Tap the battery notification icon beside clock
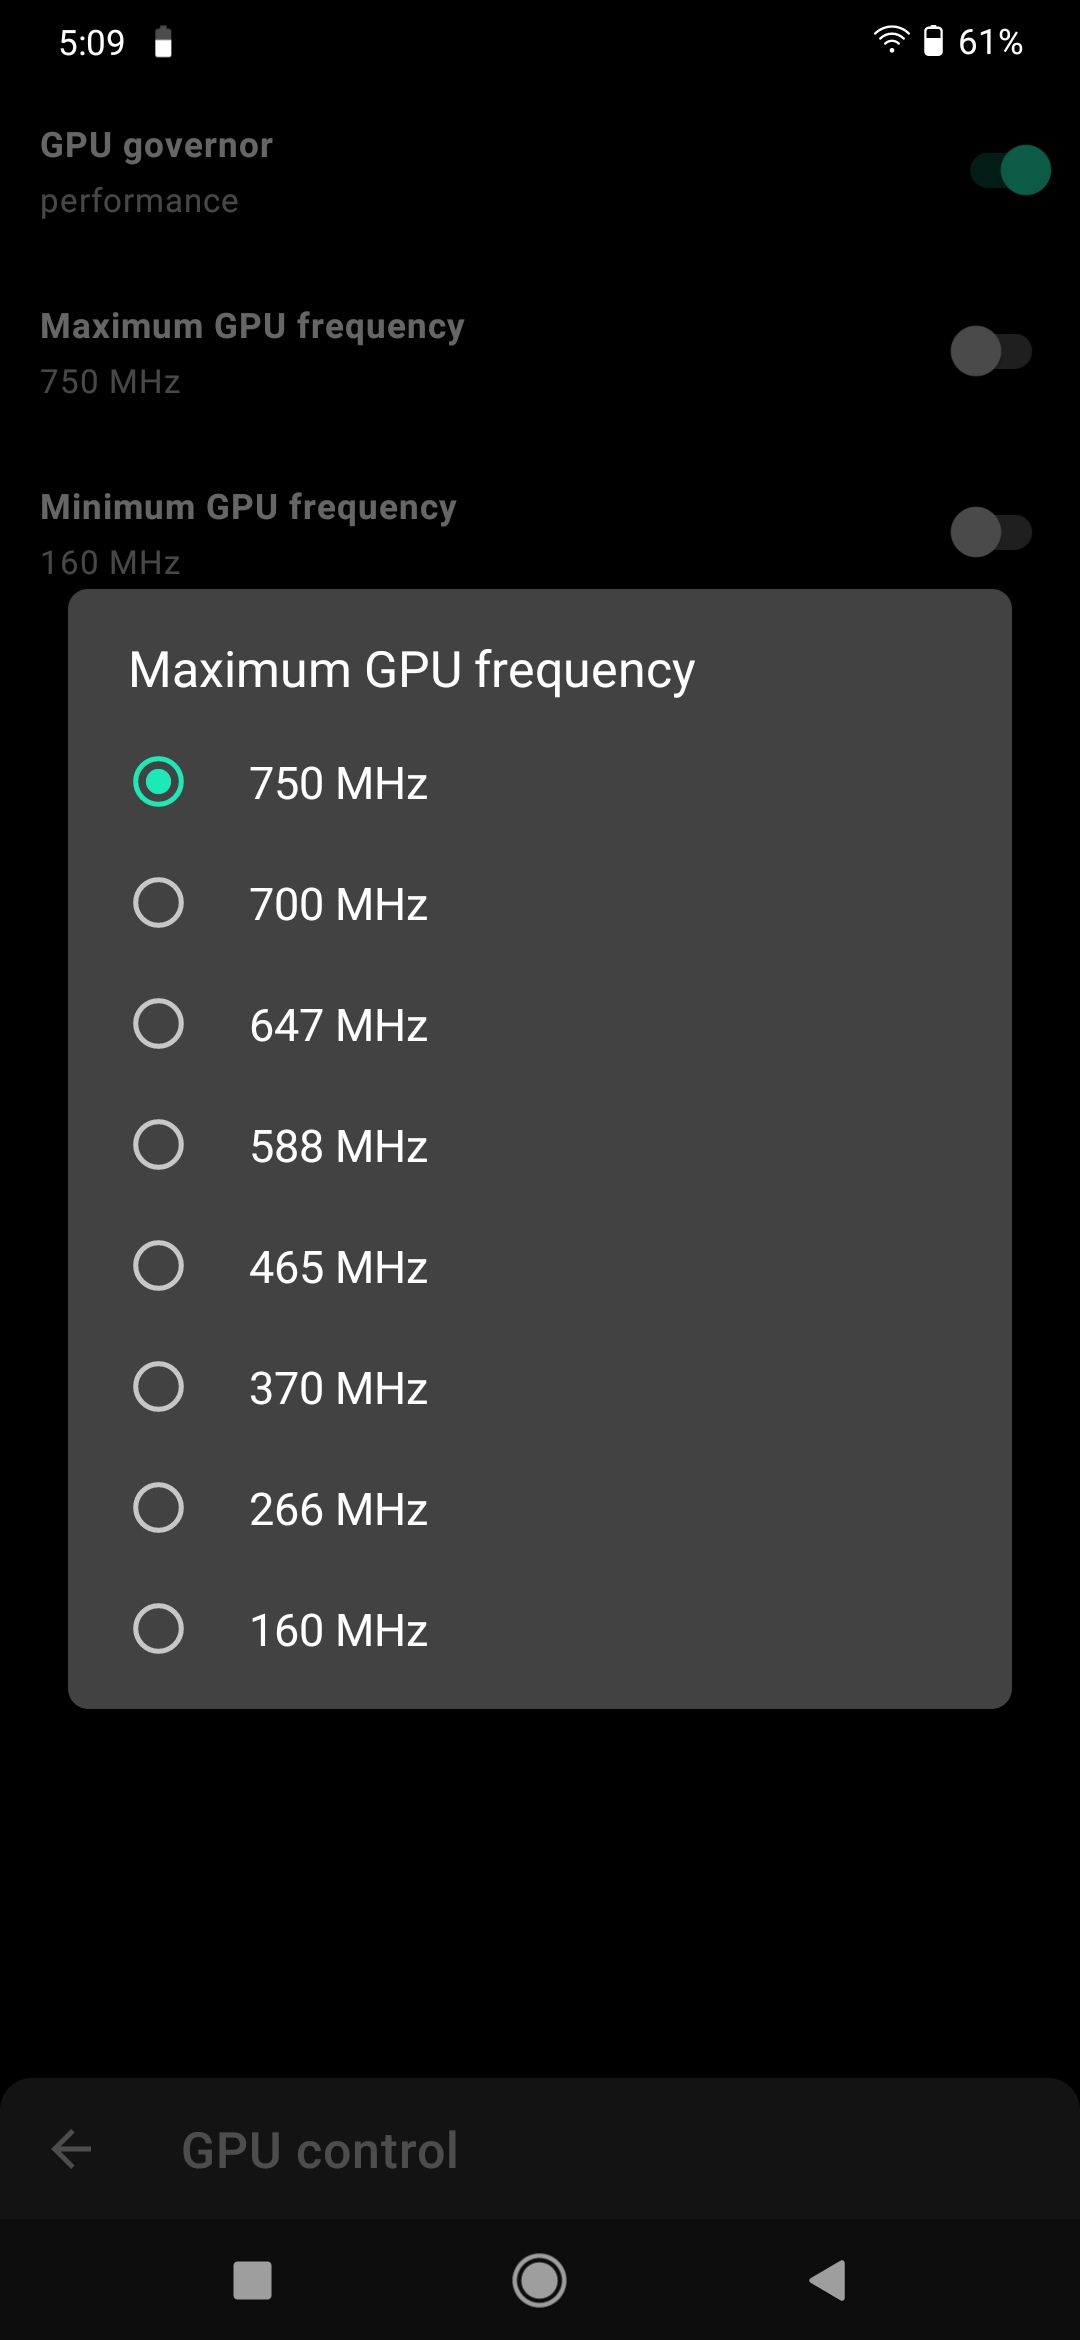 pyautogui.click(x=163, y=43)
